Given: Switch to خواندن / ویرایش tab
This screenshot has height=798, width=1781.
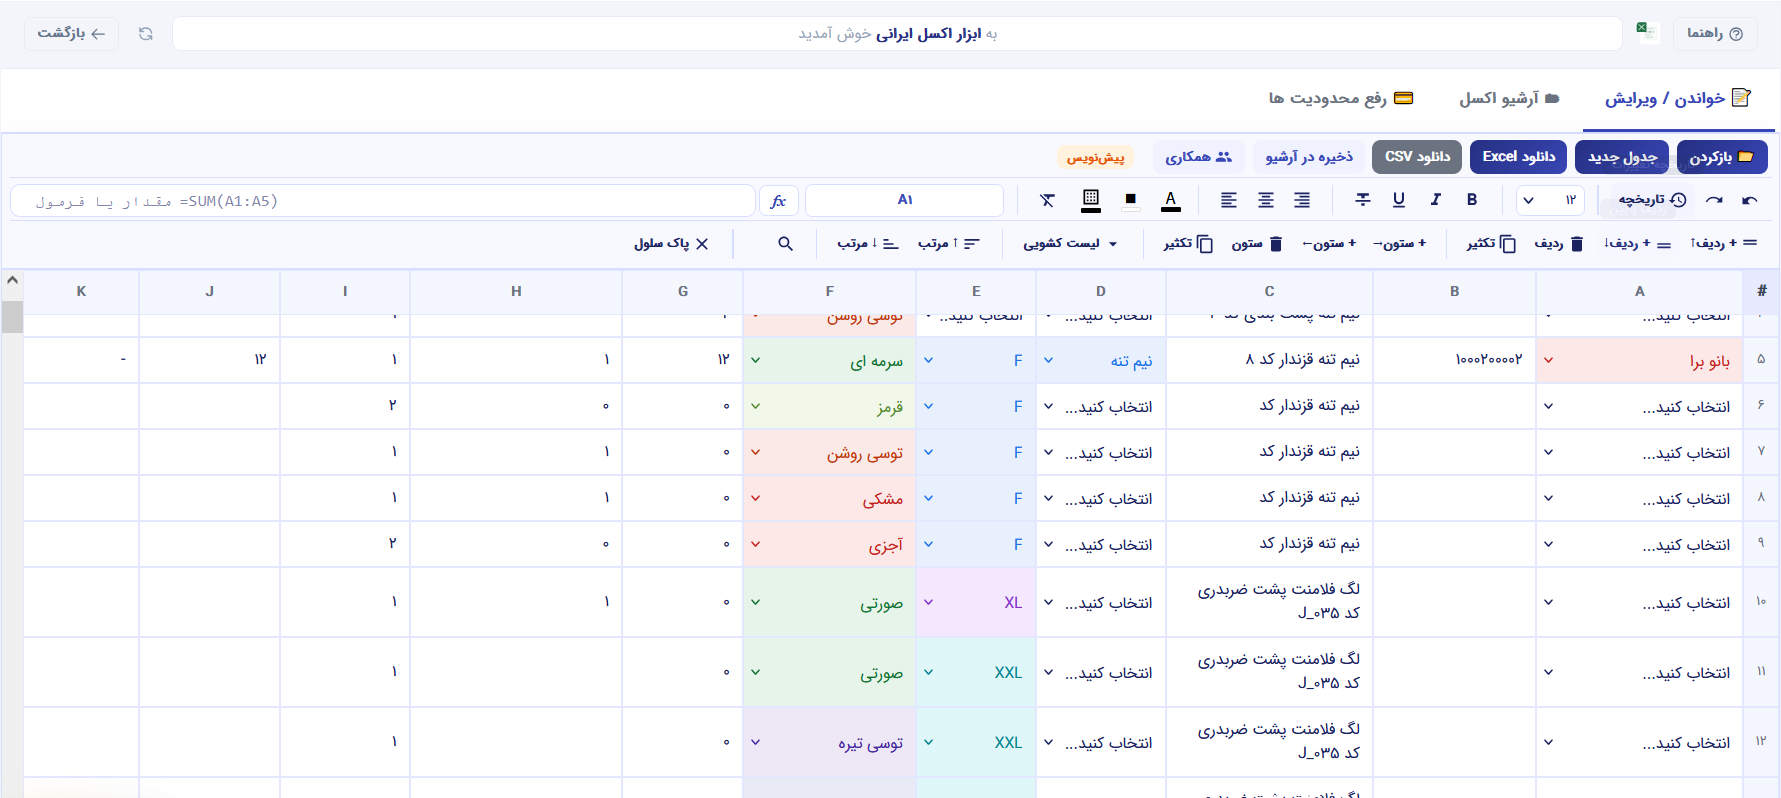Looking at the screenshot, I should pyautogui.click(x=1678, y=98).
